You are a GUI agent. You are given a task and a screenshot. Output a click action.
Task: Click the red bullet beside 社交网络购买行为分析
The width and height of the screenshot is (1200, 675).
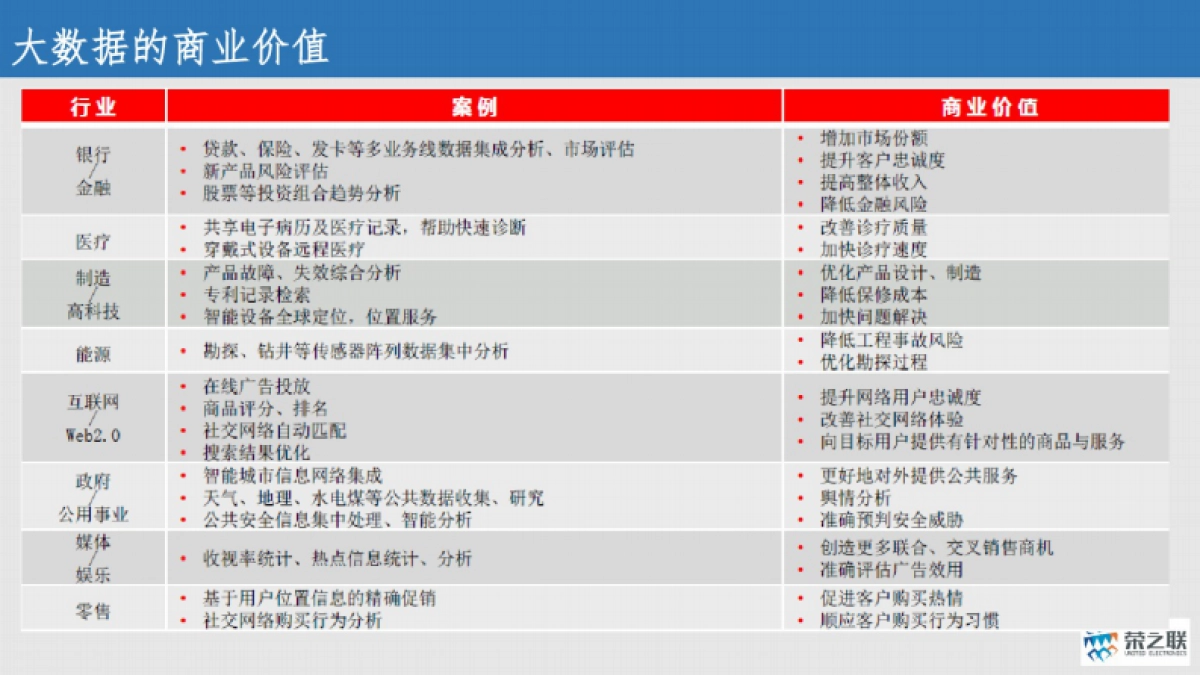click(x=181, y=620)
